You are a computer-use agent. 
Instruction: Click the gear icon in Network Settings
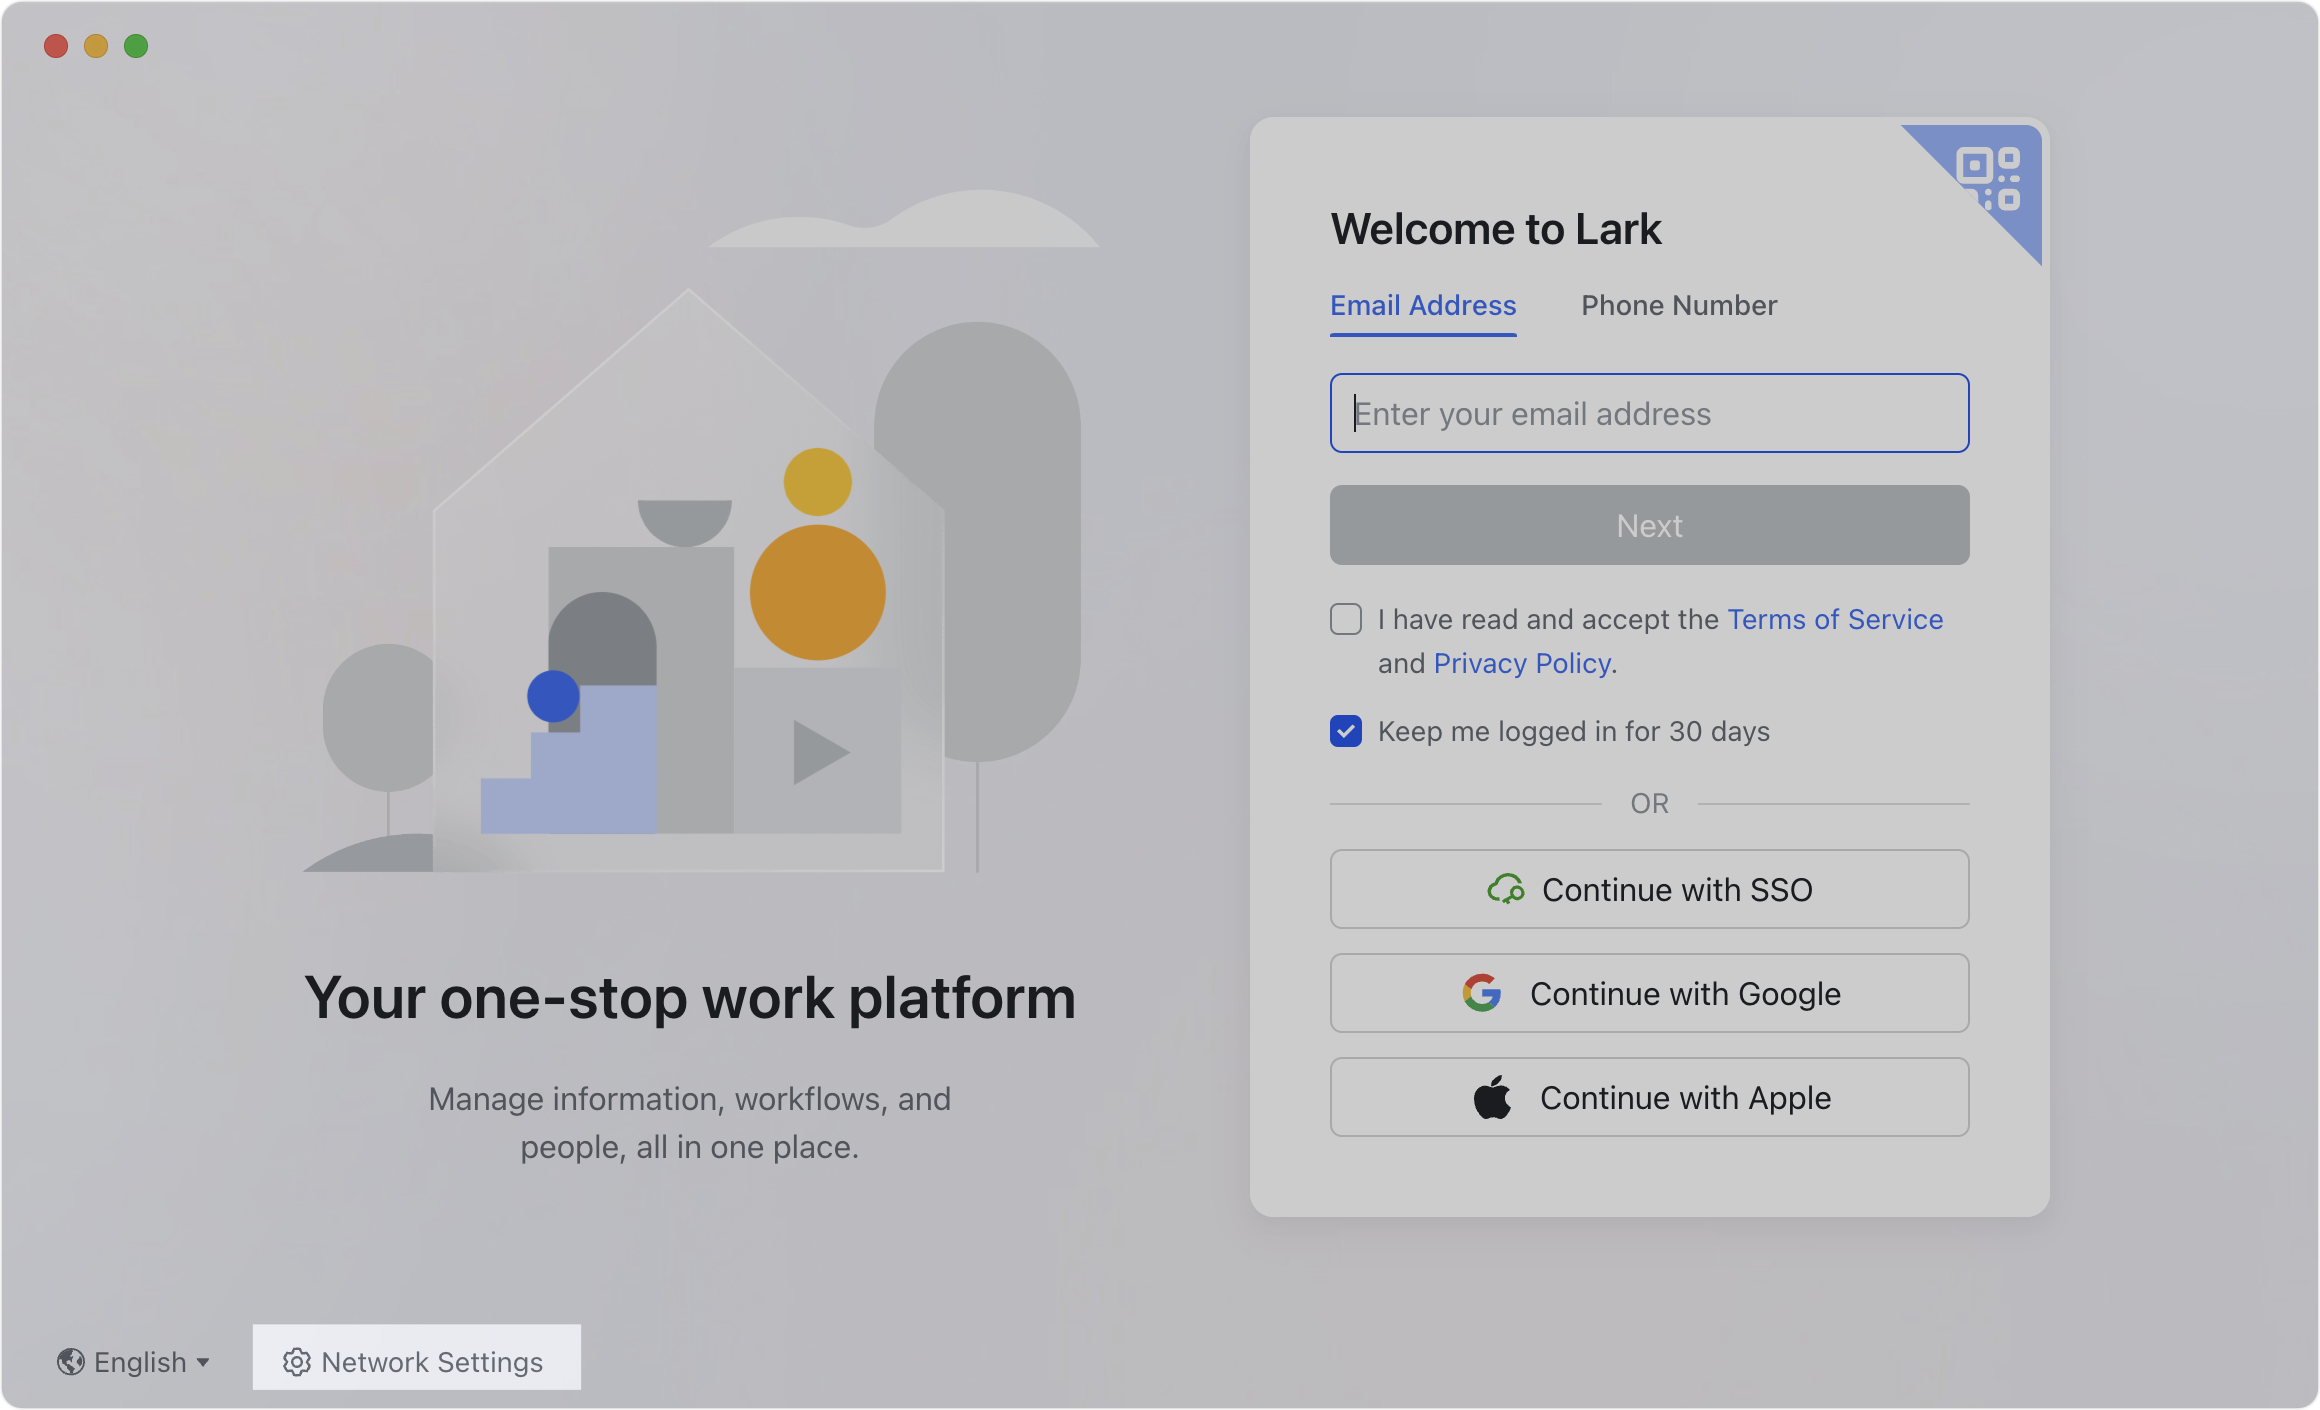(296, 1362)
